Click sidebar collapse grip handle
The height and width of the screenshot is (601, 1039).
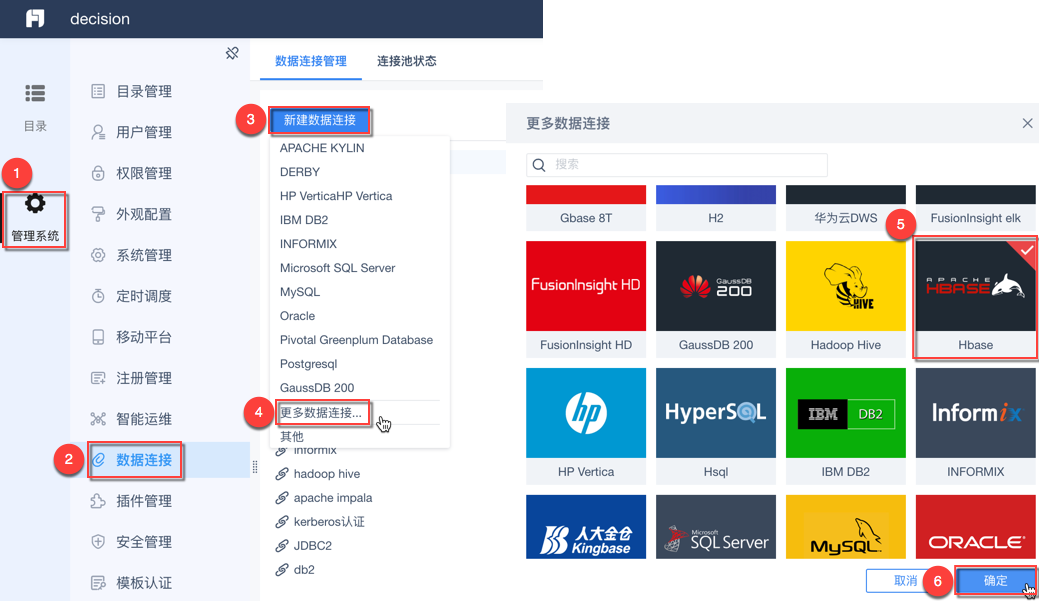(x=255, y=467)
